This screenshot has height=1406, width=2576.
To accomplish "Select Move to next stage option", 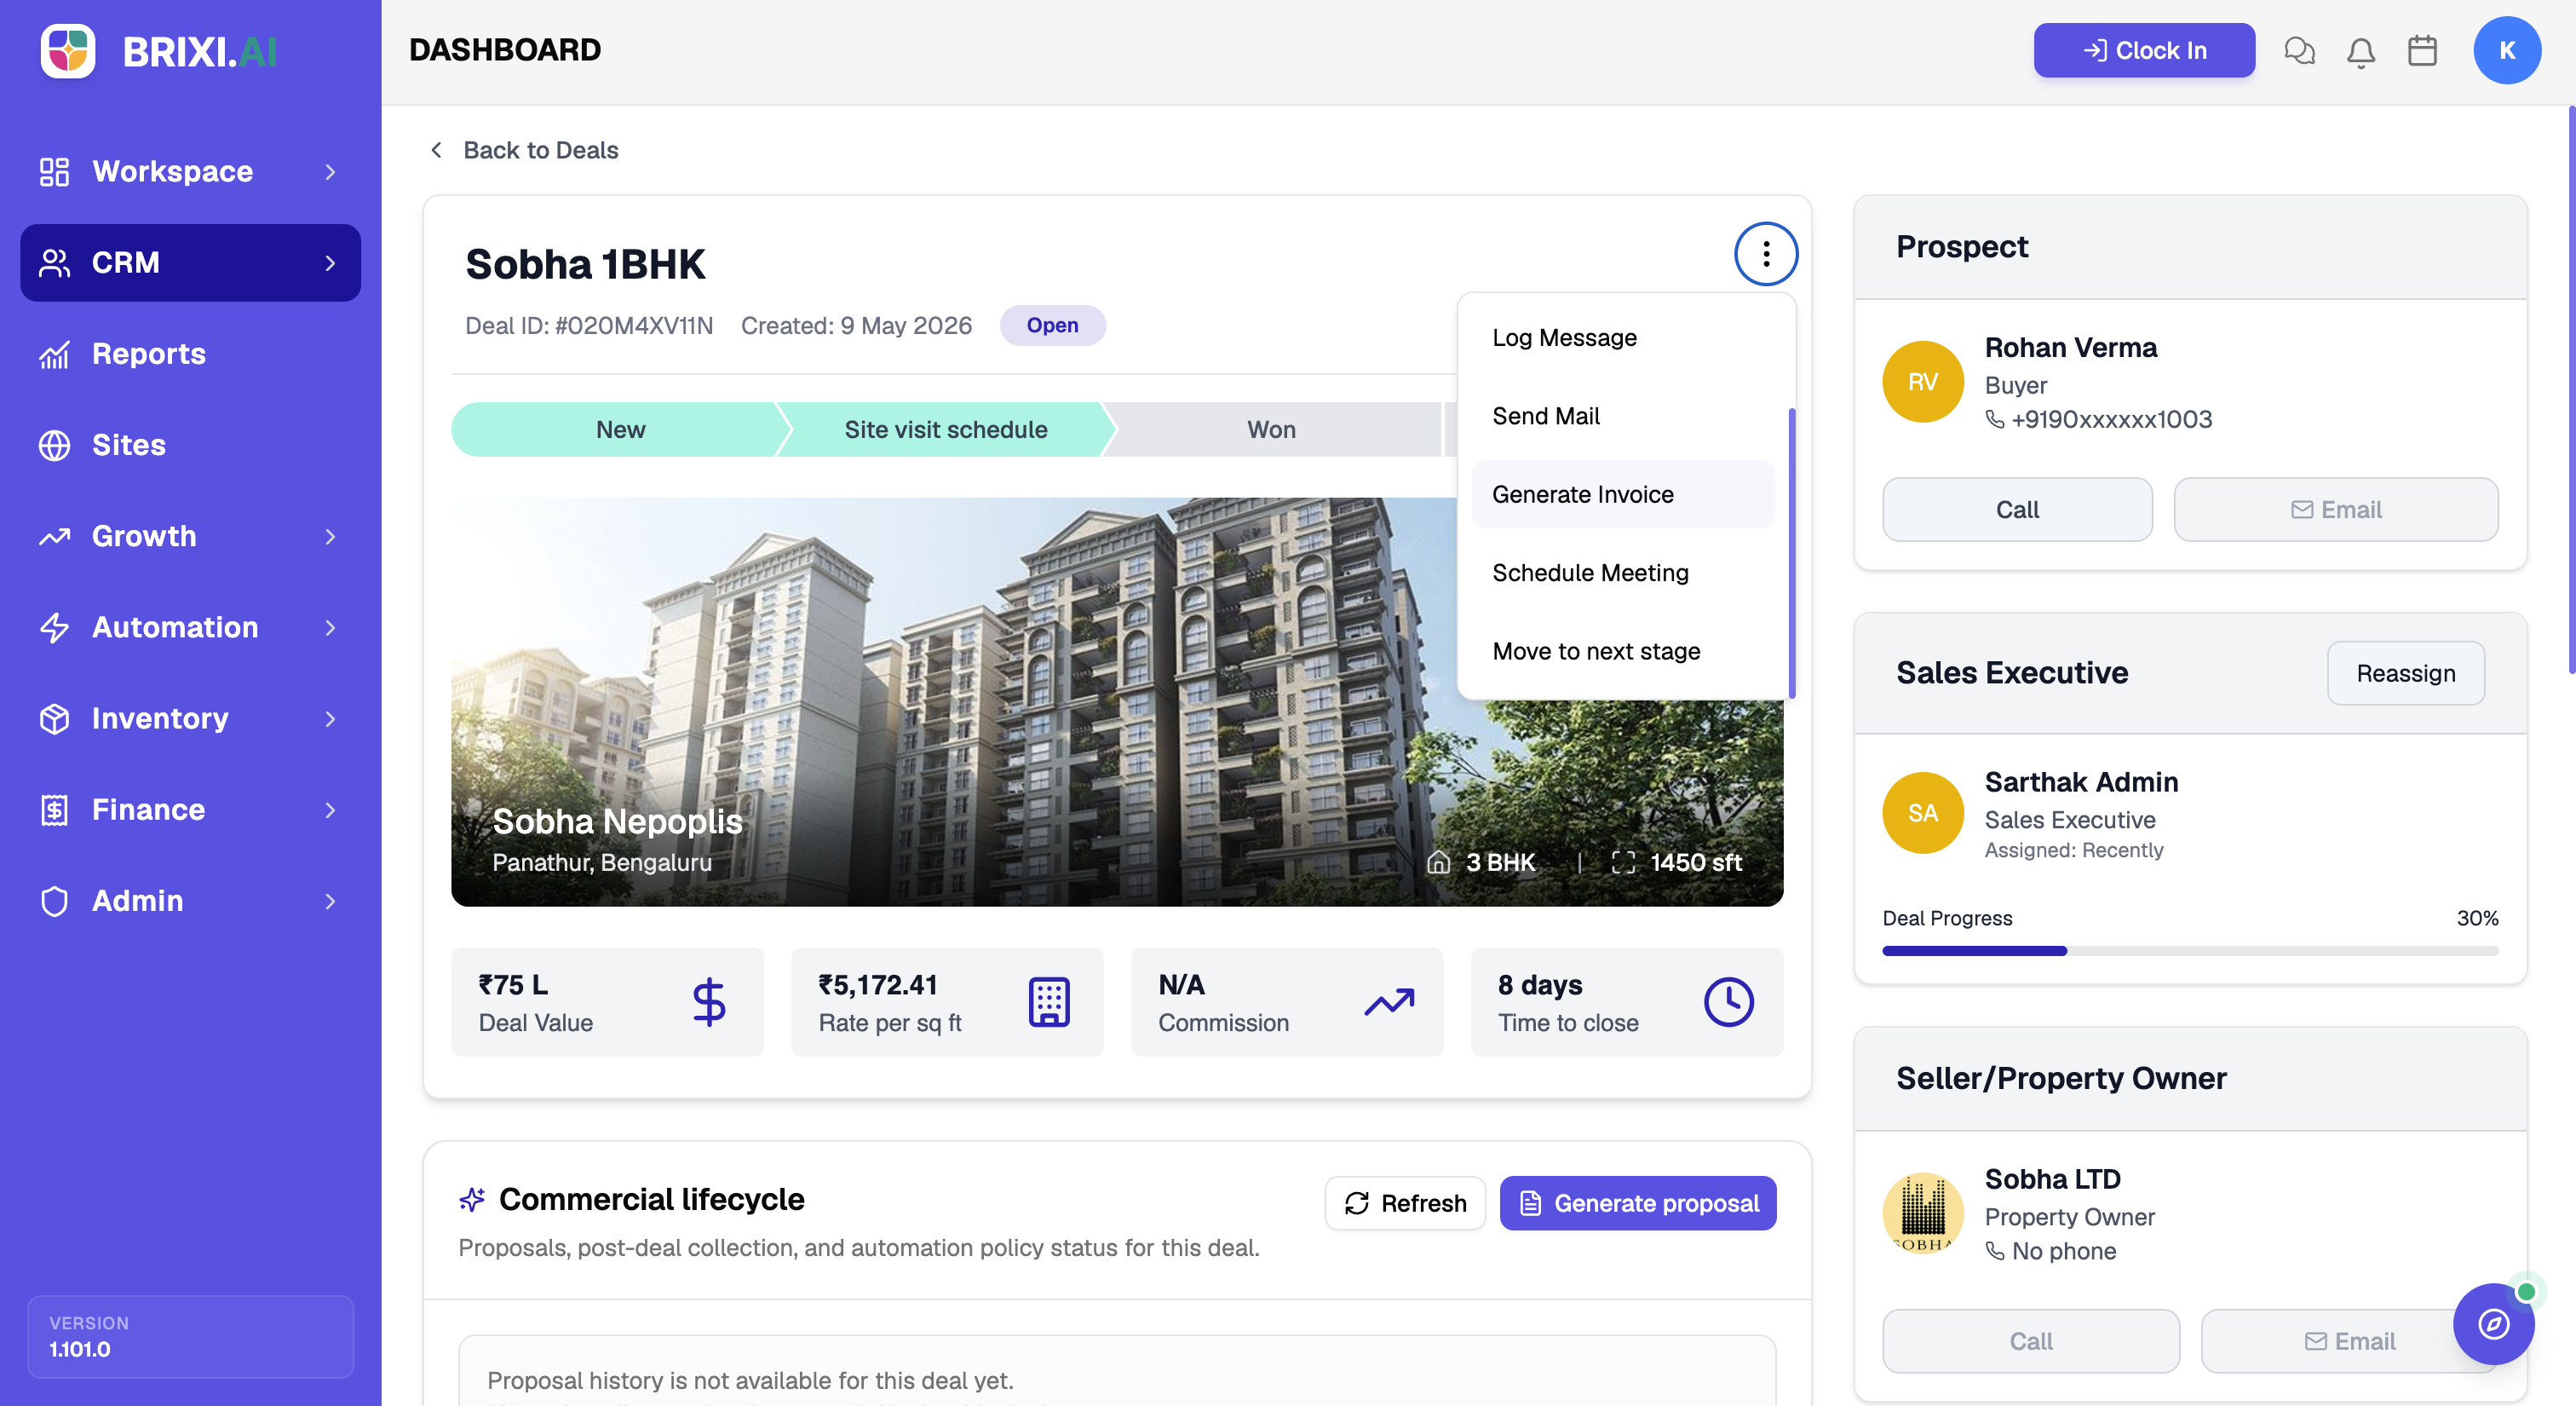I will click(1623, 651).
